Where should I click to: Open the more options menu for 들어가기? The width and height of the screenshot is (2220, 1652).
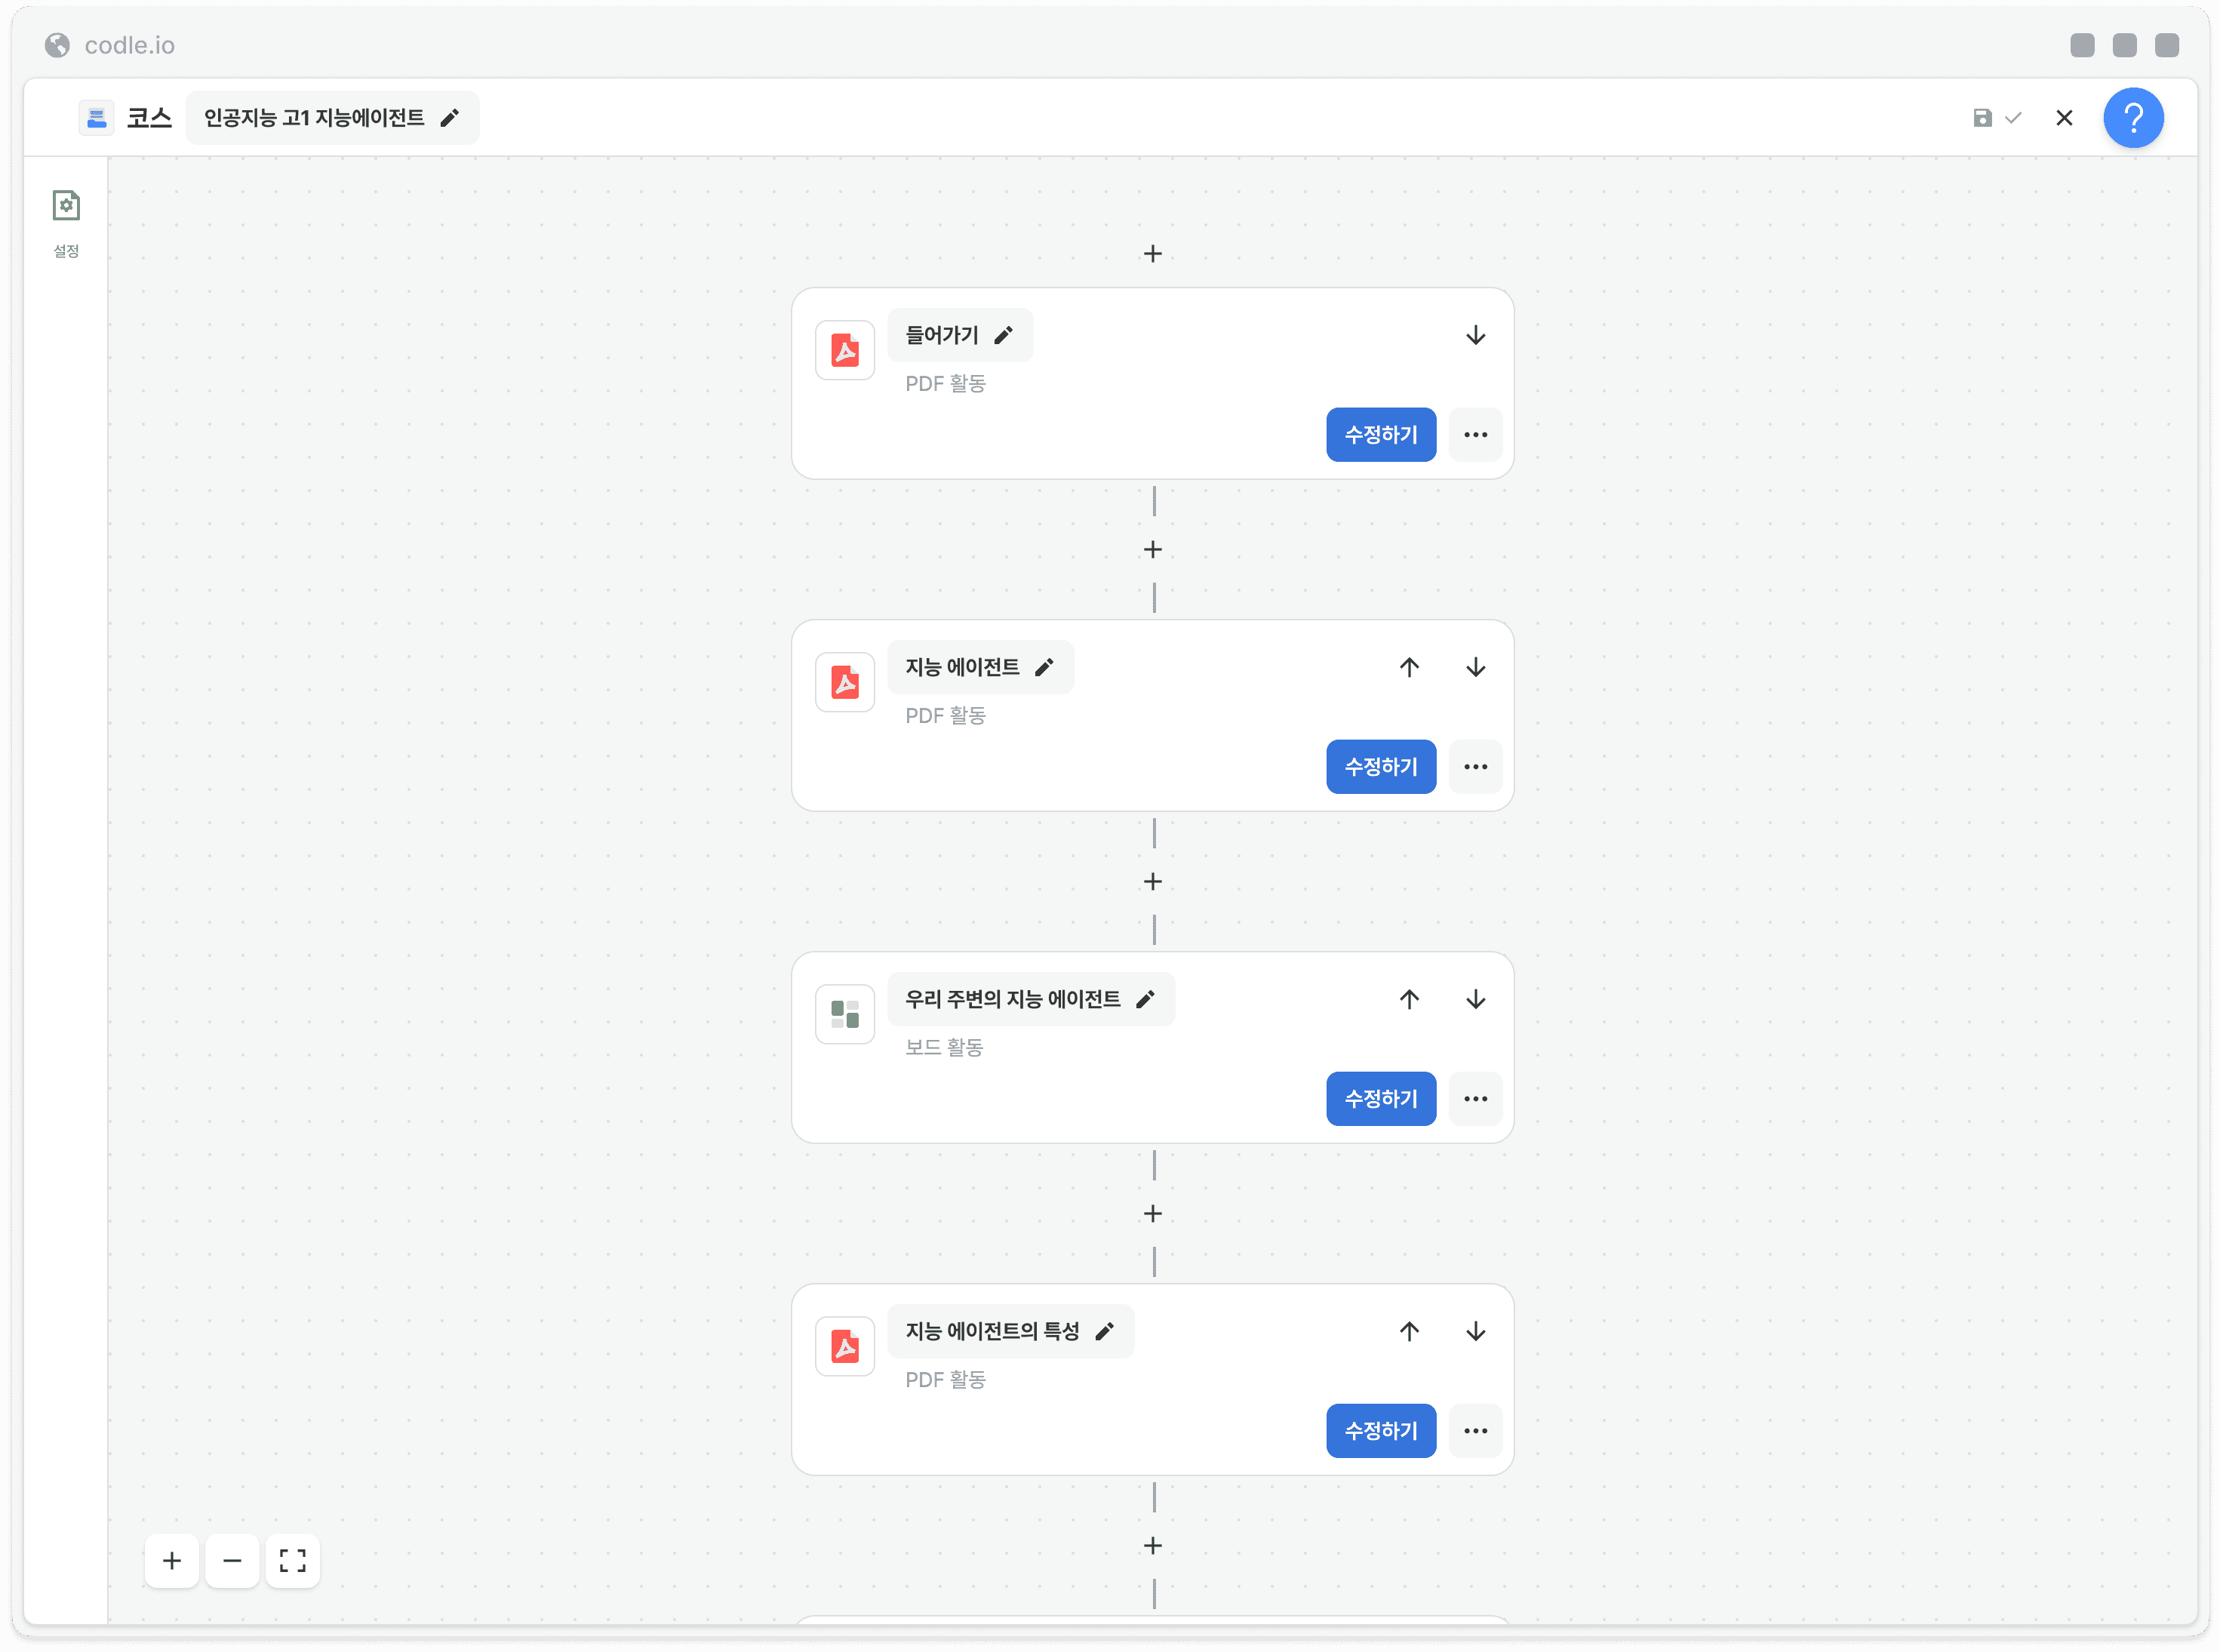(x=1475, y=435)
